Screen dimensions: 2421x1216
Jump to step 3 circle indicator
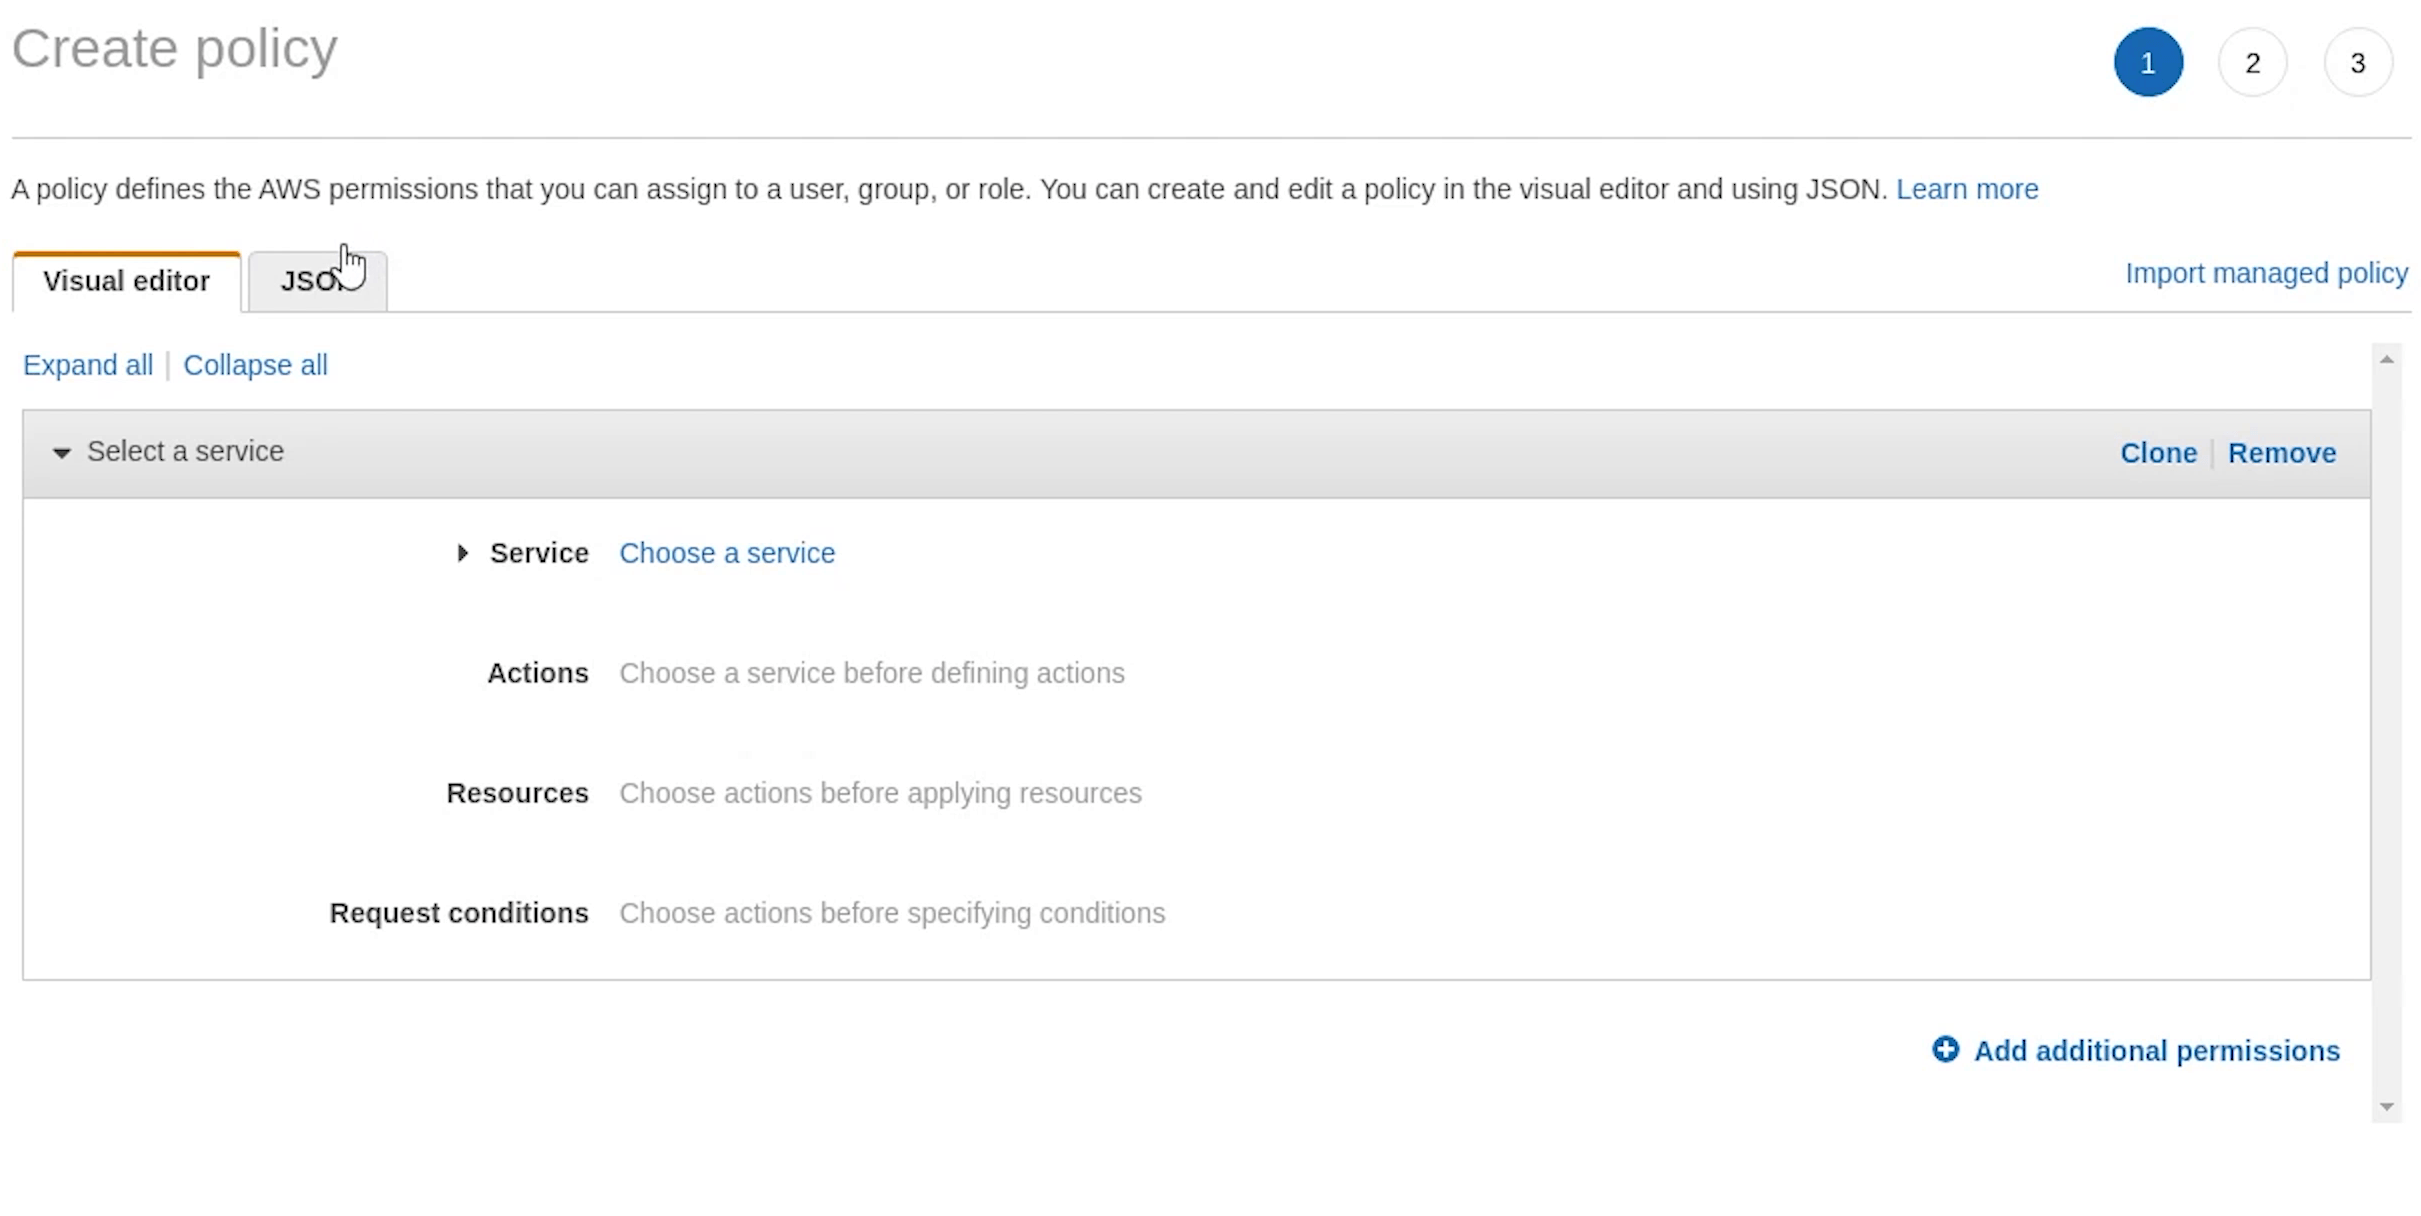pyautogui.click(x=2357, y=63)
